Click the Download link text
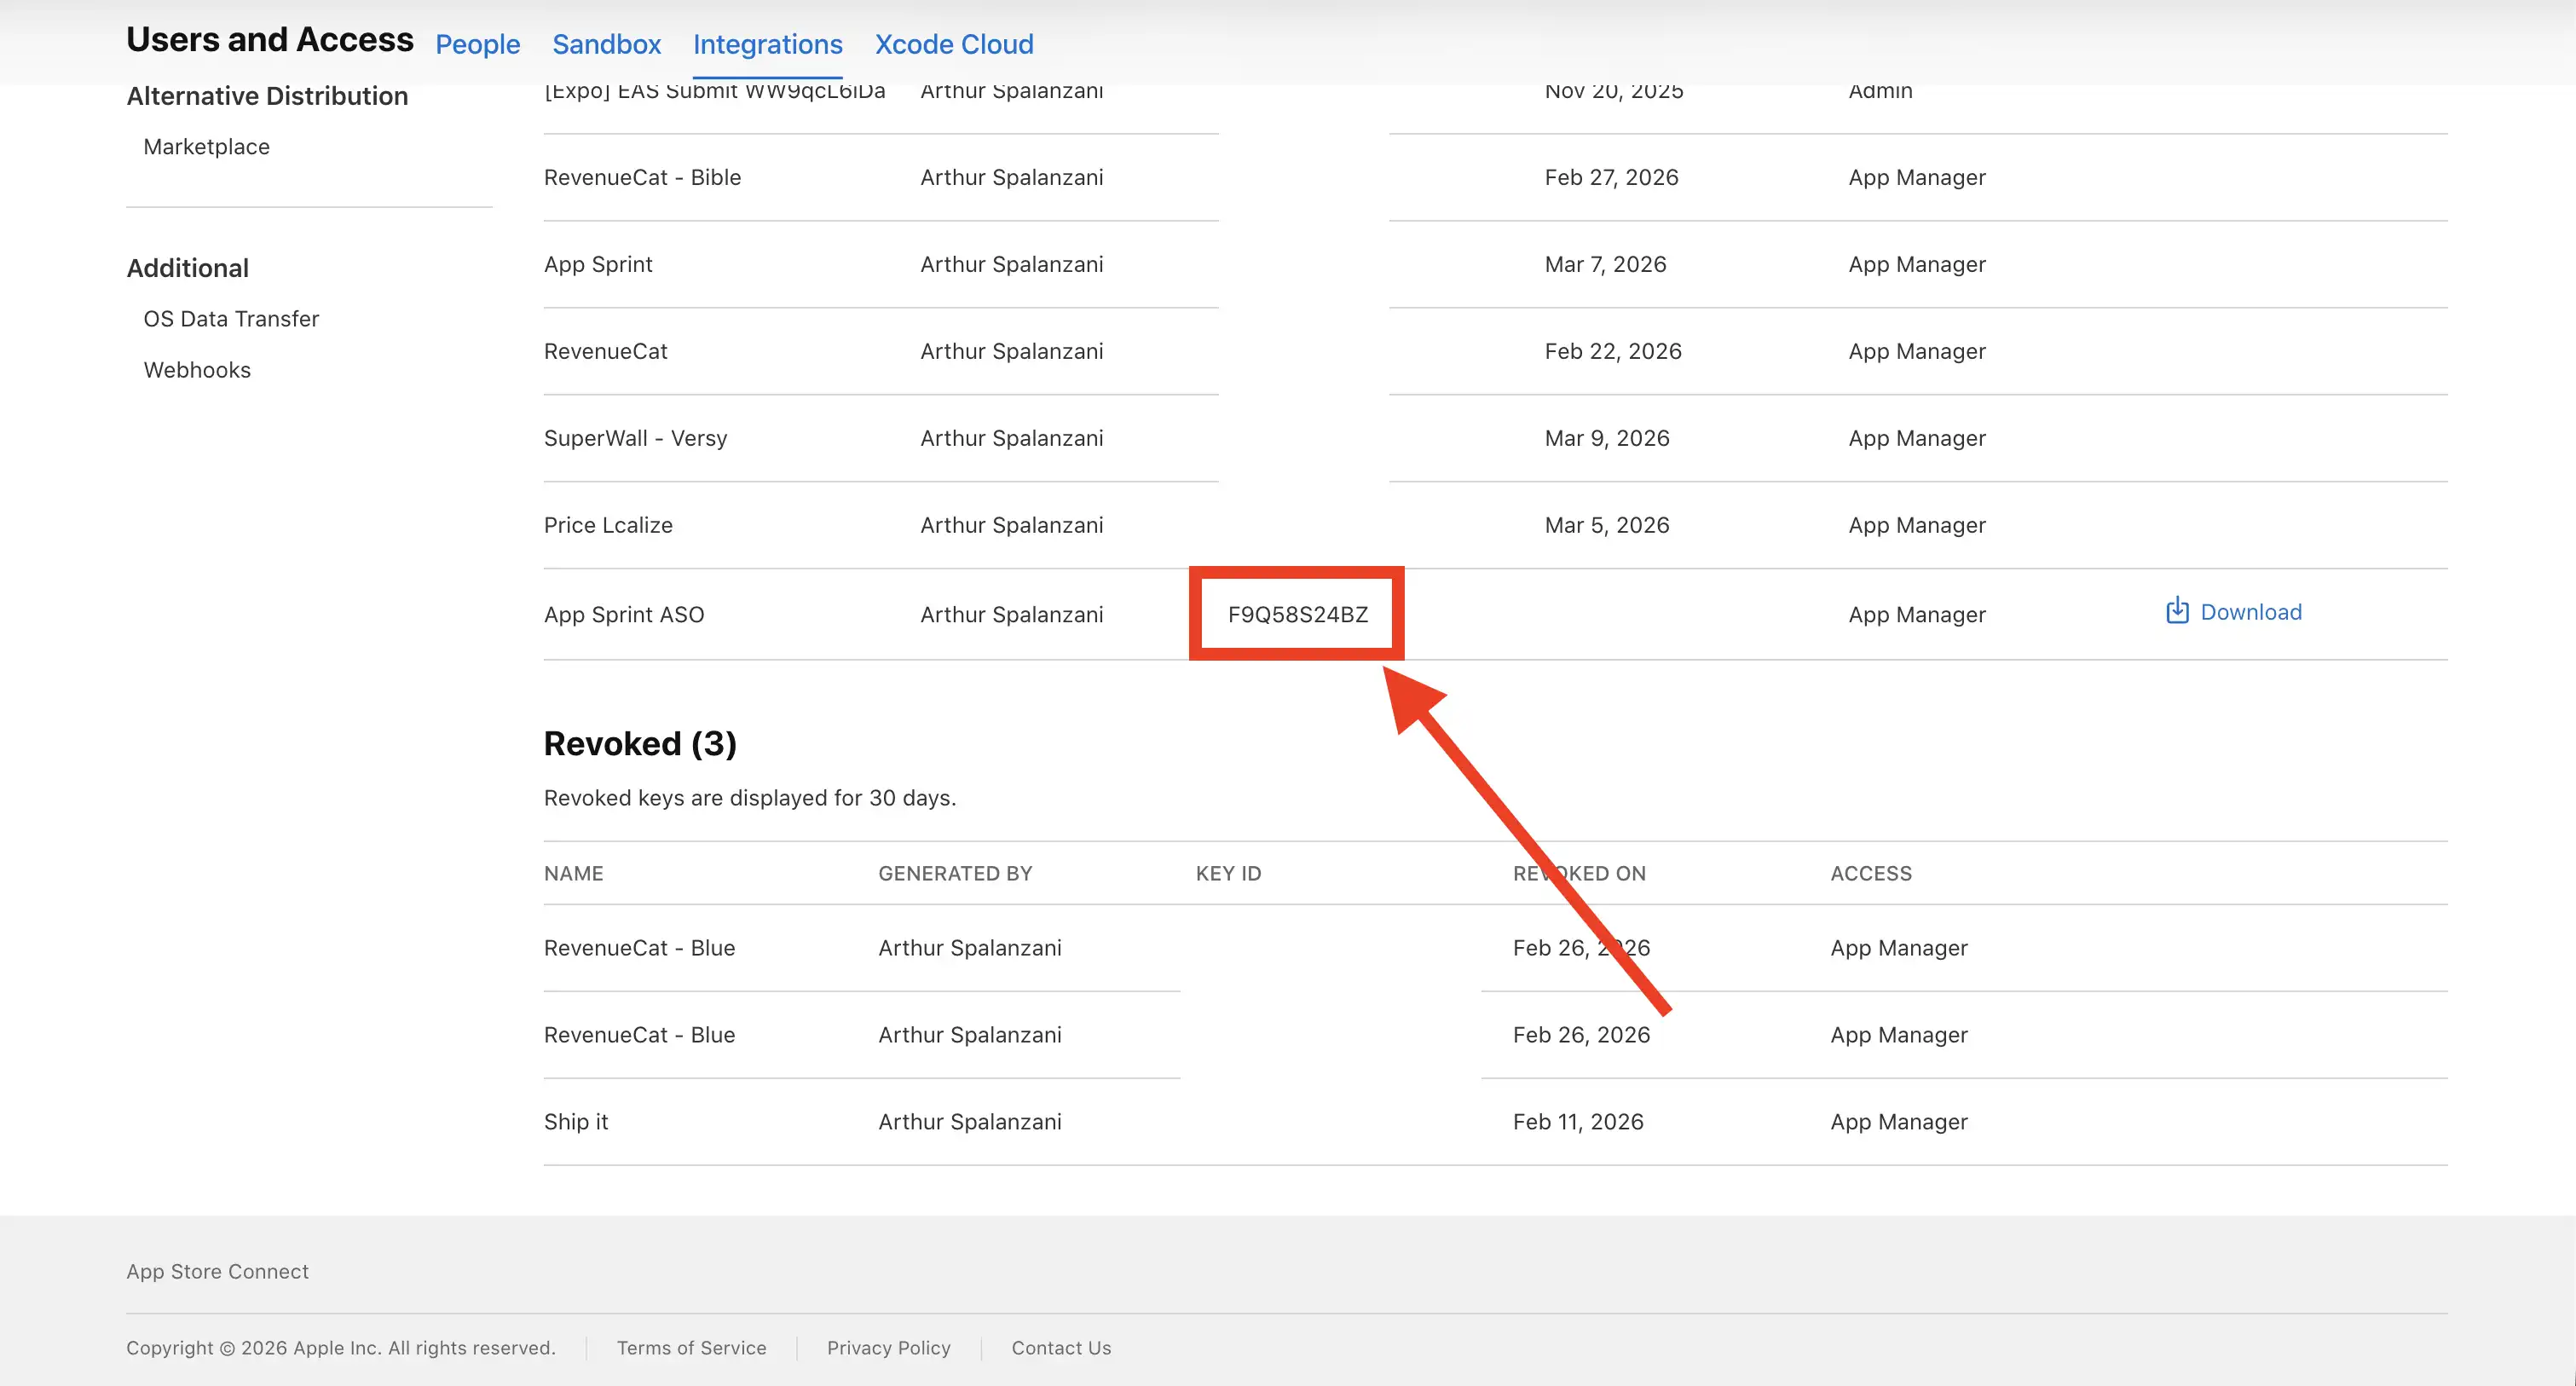The width and height of the screenshot is (2576, 1386). (2251, 612)
